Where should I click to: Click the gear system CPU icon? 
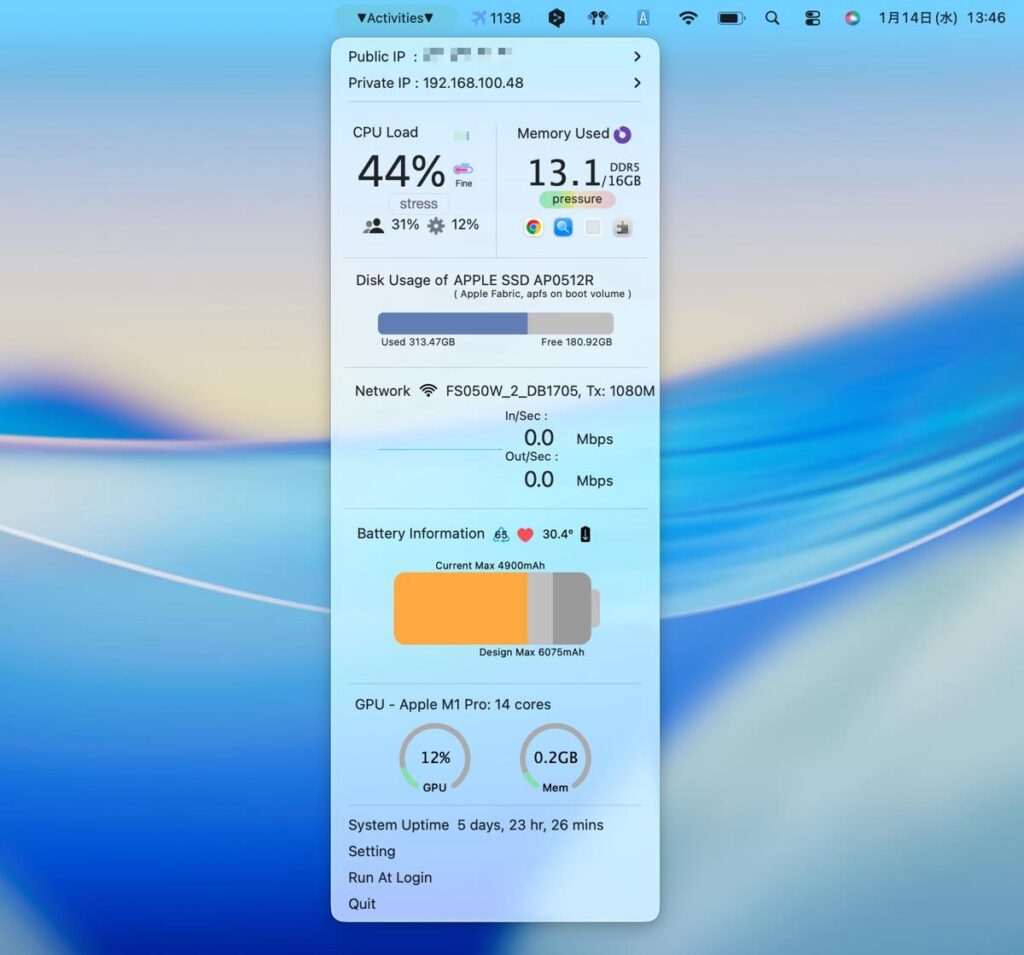pyautogui.click(x=436, y=226)
